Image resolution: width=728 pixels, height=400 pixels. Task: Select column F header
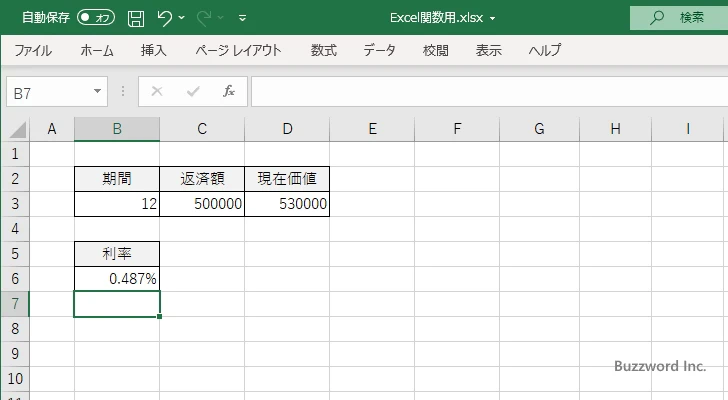[x=457, y=129]
